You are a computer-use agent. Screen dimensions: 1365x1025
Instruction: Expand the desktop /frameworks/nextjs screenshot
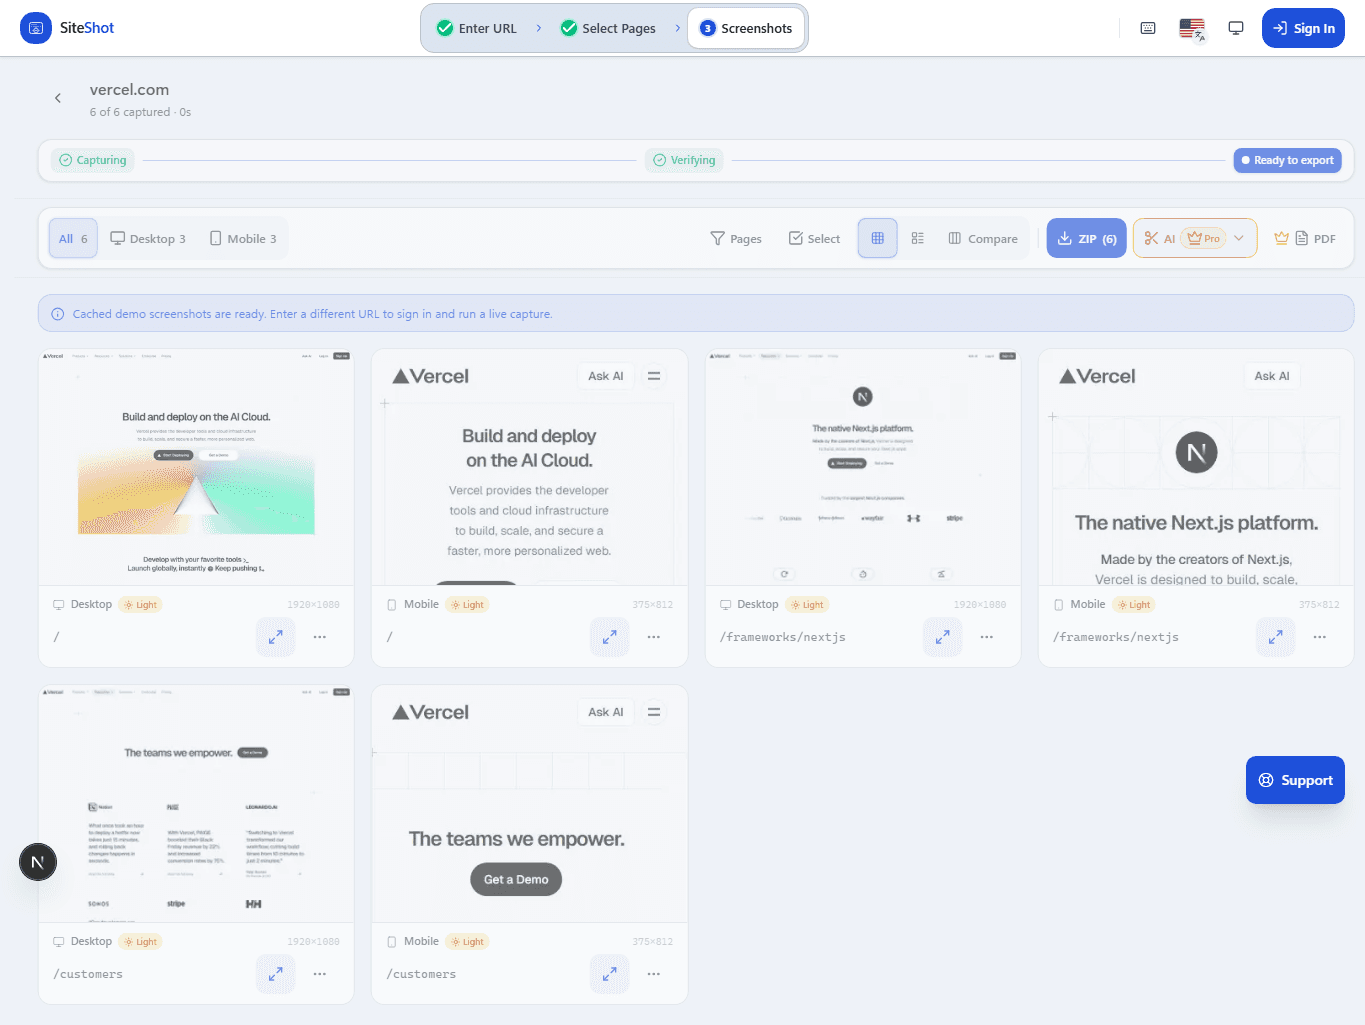[942, 637]
